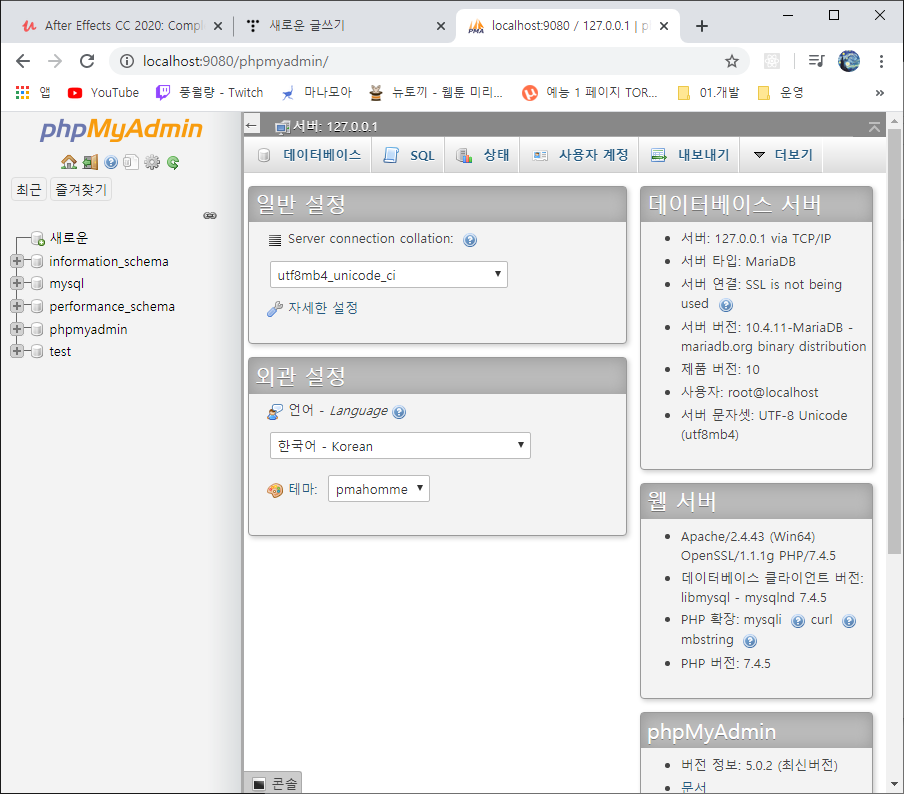Select the test database name
The image size is (904, 794).
click(x=60, y=352)
